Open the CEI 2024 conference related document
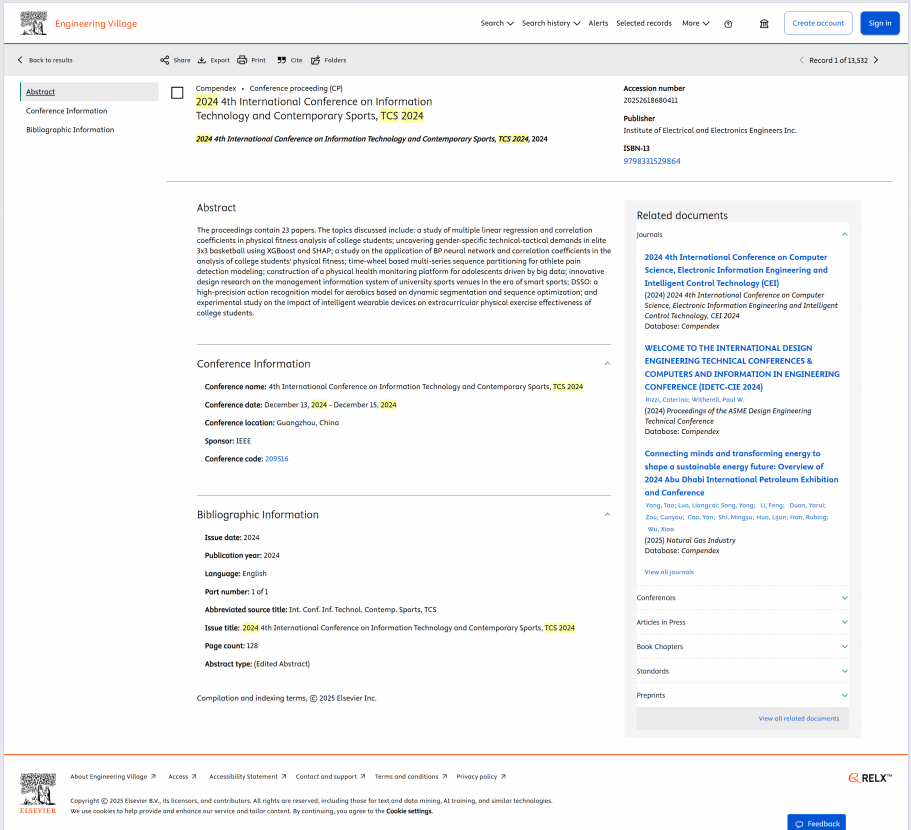This screenshot has height=830, width=911. click(x=736, y=270)
